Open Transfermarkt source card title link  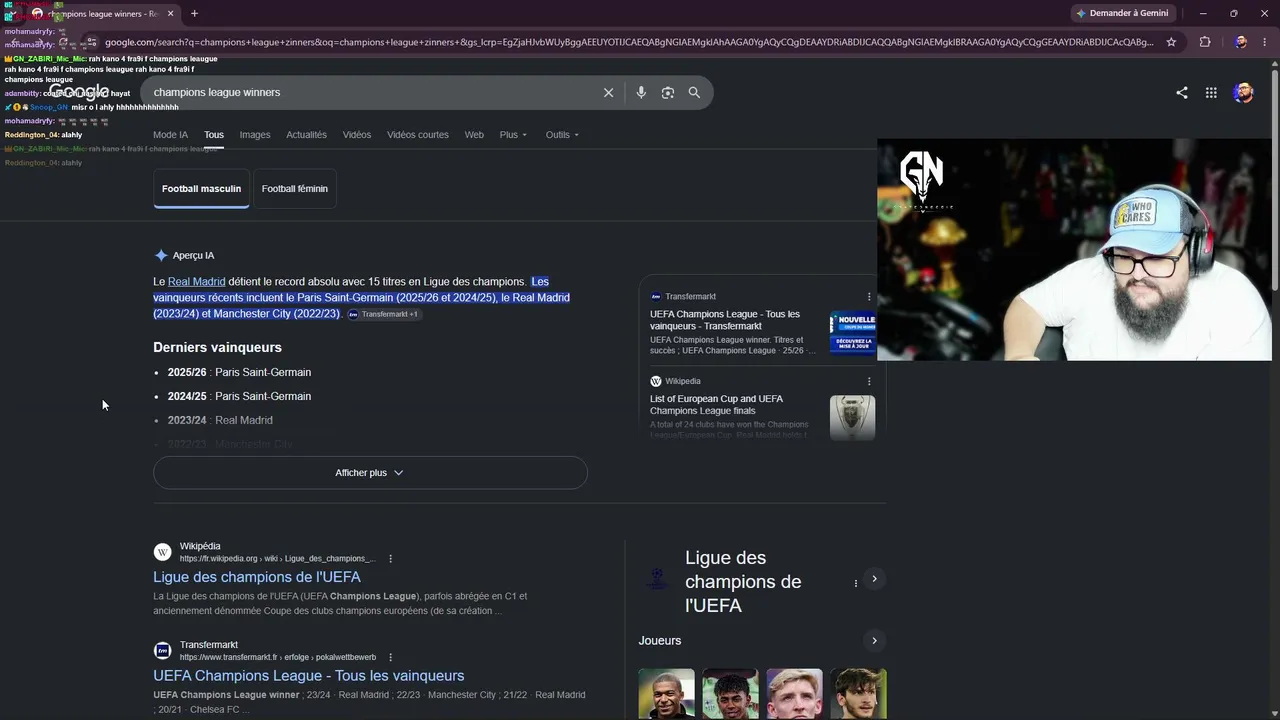tap(725, 320)
